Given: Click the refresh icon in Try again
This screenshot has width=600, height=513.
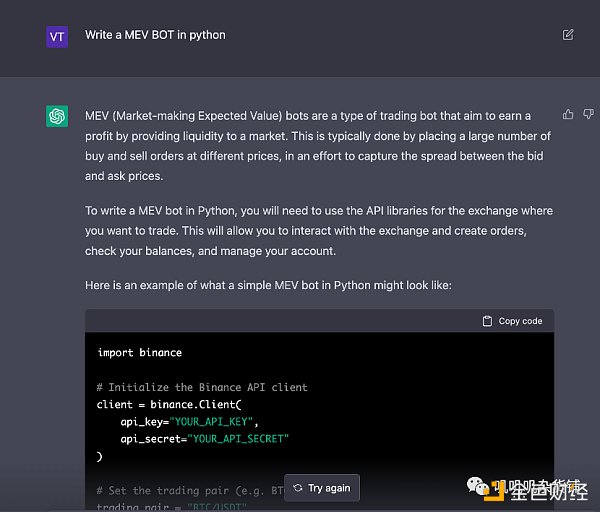Looking at the screenshot, I should [x=298, y=488].
